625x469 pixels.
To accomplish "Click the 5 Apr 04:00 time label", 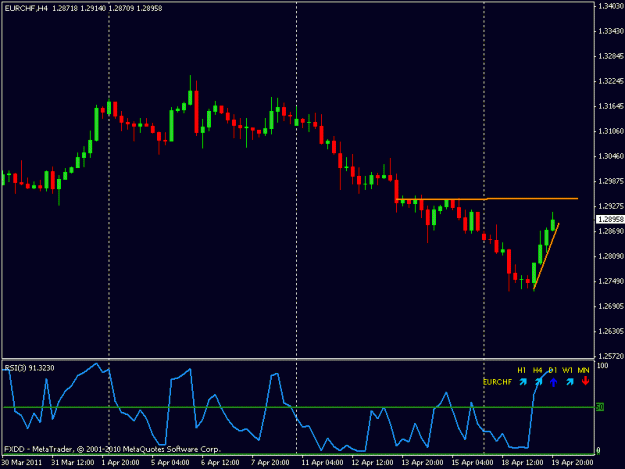I will click(x=170, y=462).
